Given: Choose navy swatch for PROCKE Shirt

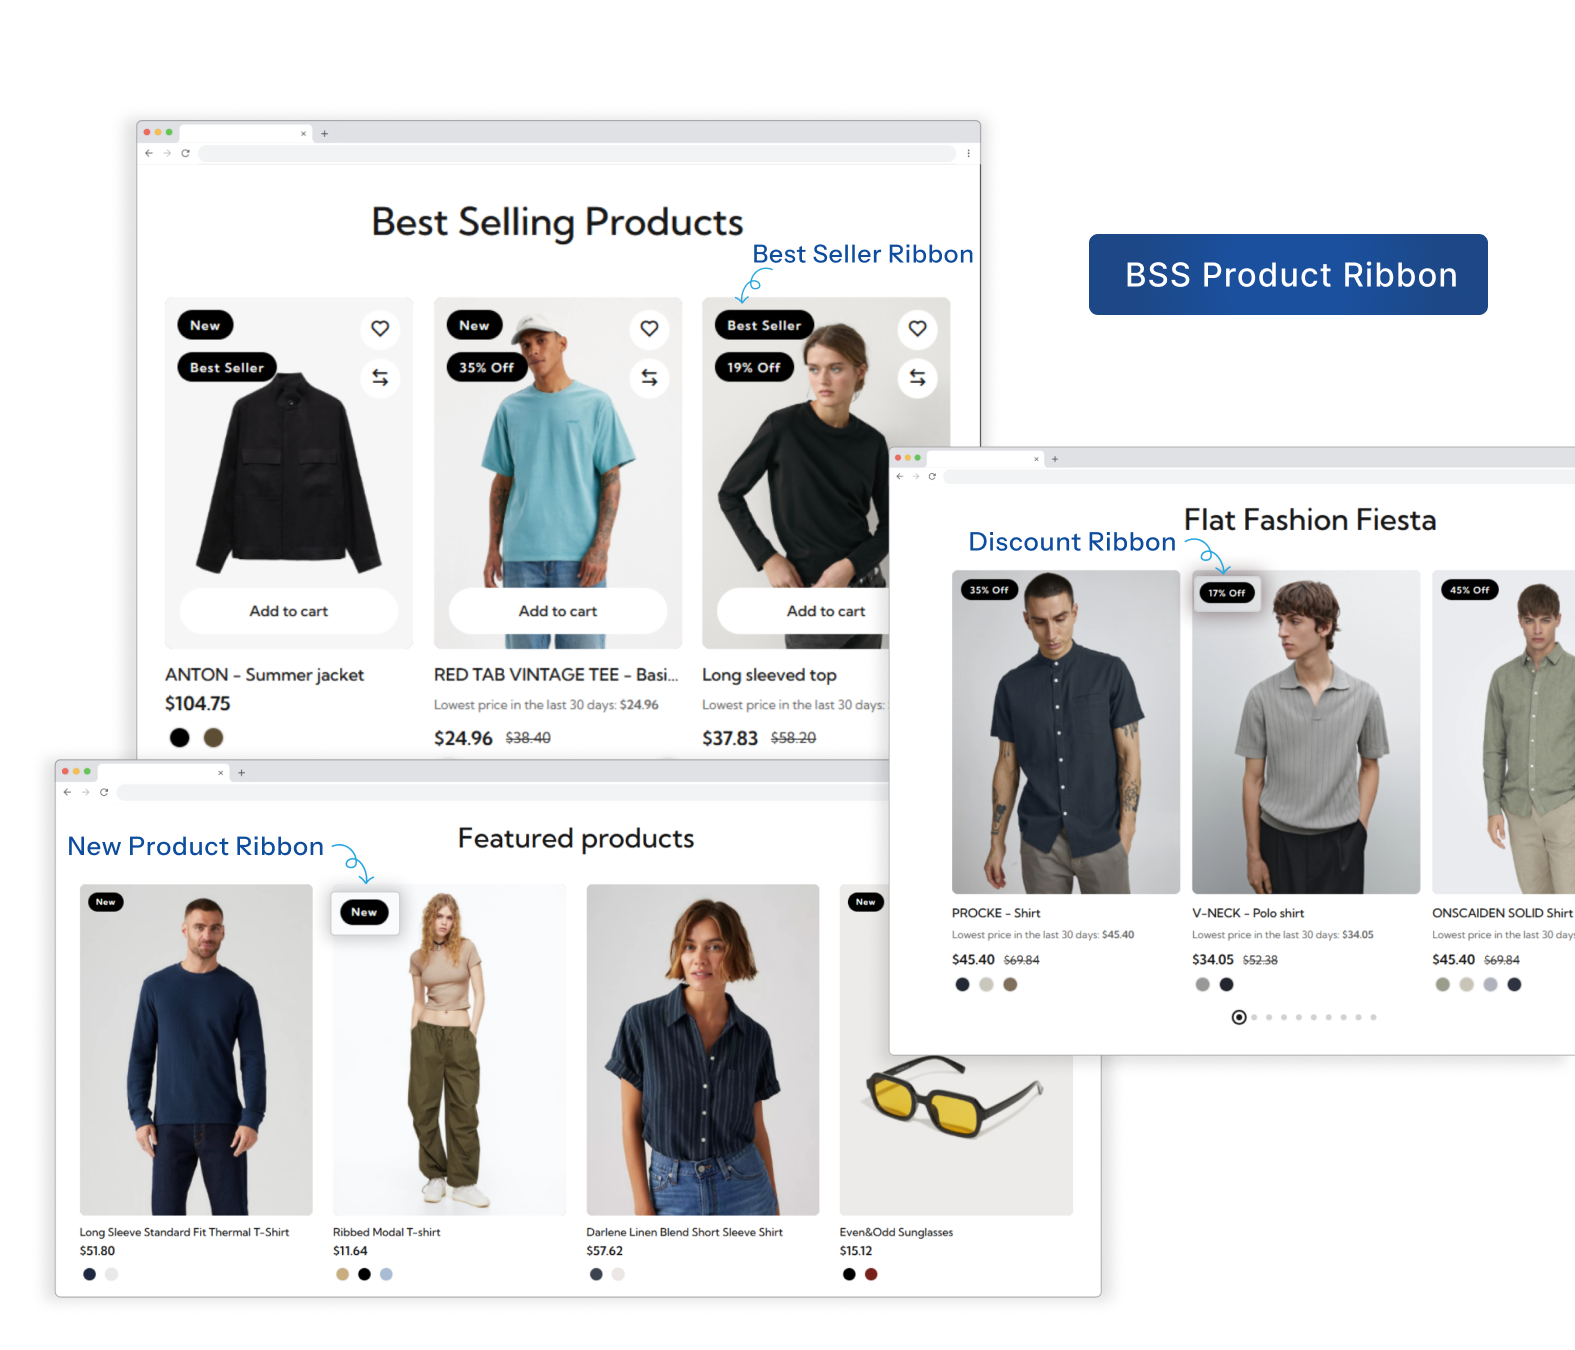Looking at the screenshot, I should pyautogui.click(x=962, y=985).
